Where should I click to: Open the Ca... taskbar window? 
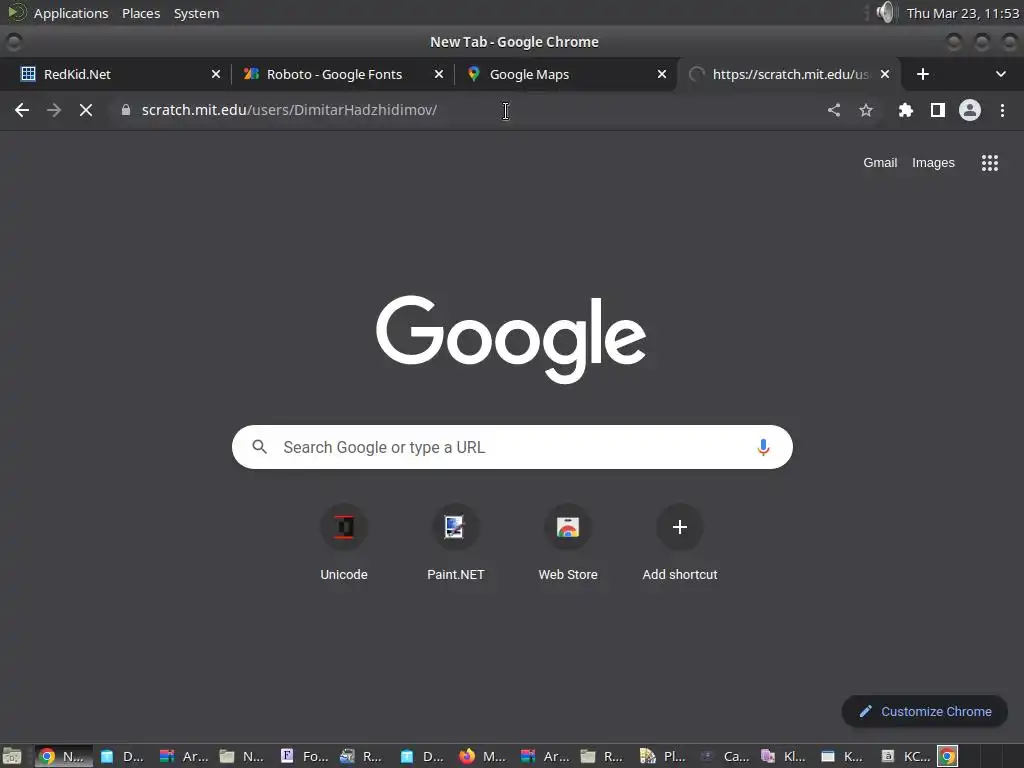click(x=724, y=756)
